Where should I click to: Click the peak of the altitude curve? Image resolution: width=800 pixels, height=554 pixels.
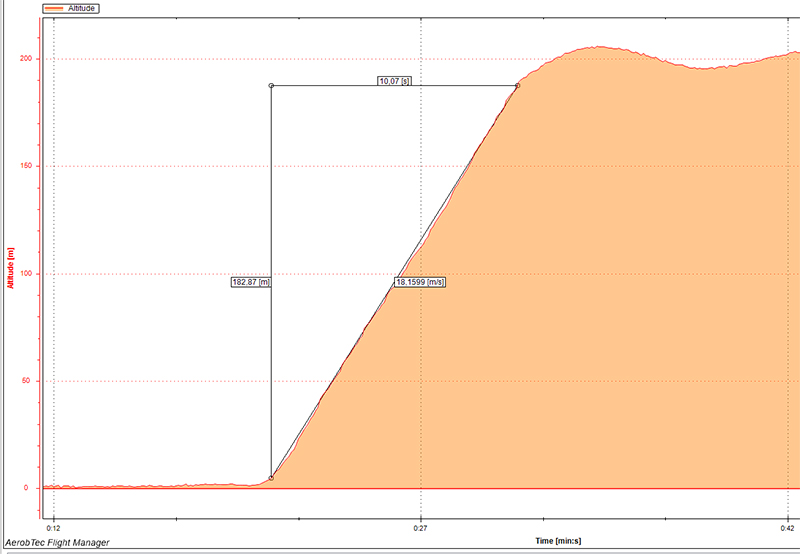click(x=597, y=47)
